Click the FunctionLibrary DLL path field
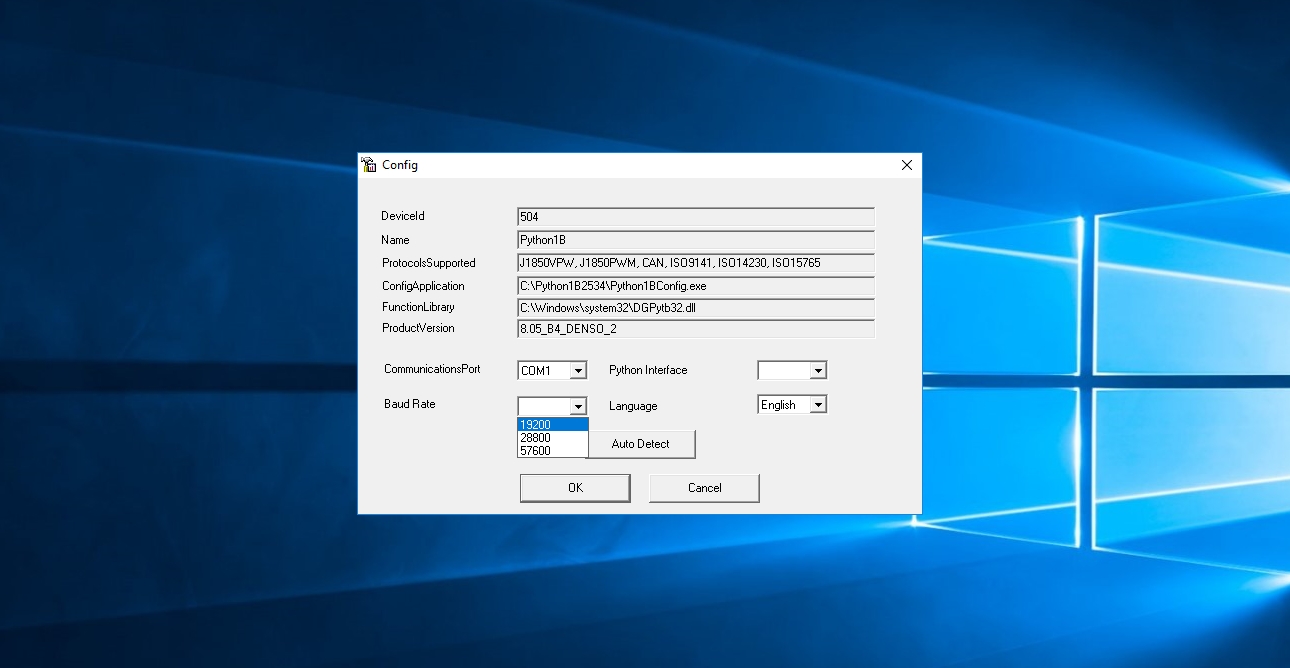Image resolution: width=1290 pixels, height=668 pixels. 695,308
